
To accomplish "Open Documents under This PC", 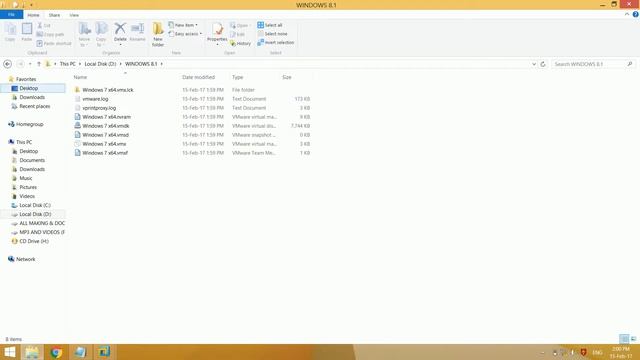I will coord(32,160).
